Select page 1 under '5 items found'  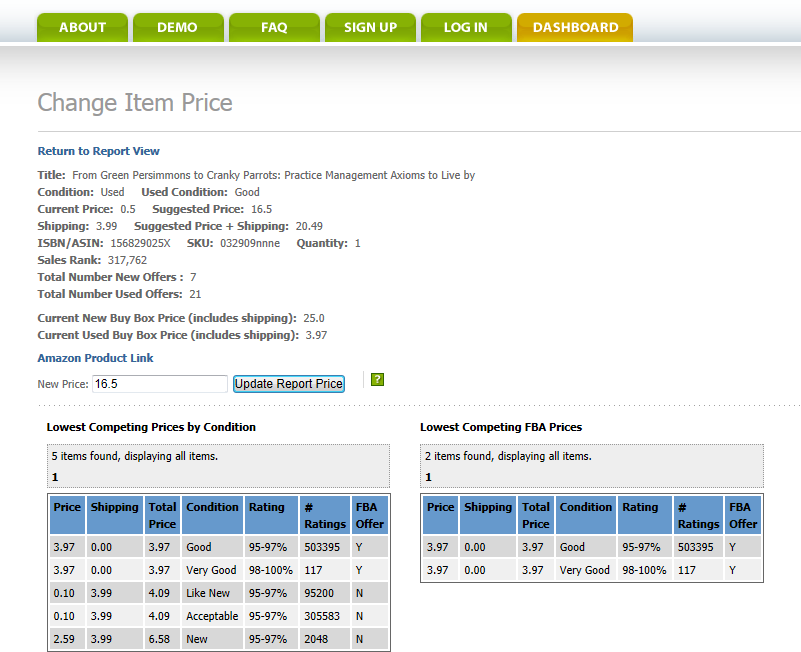[x=55, y=477]
